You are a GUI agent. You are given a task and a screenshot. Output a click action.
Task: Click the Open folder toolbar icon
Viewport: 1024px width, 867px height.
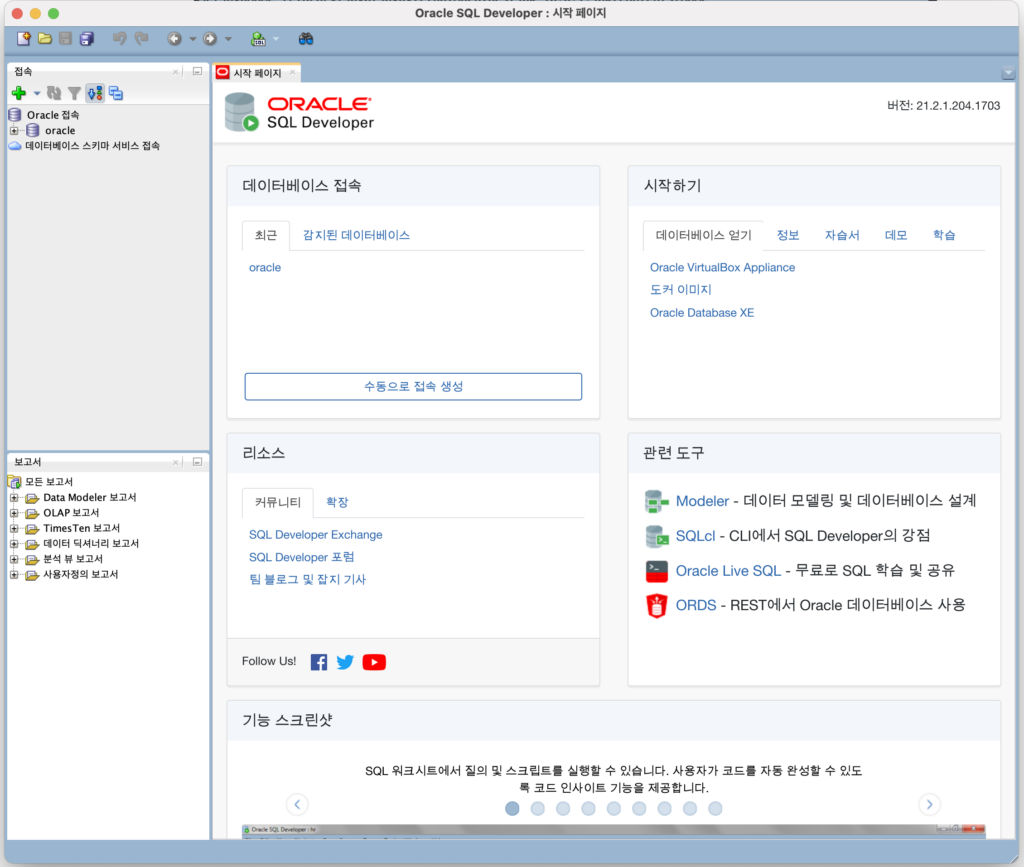click(44, 39)
